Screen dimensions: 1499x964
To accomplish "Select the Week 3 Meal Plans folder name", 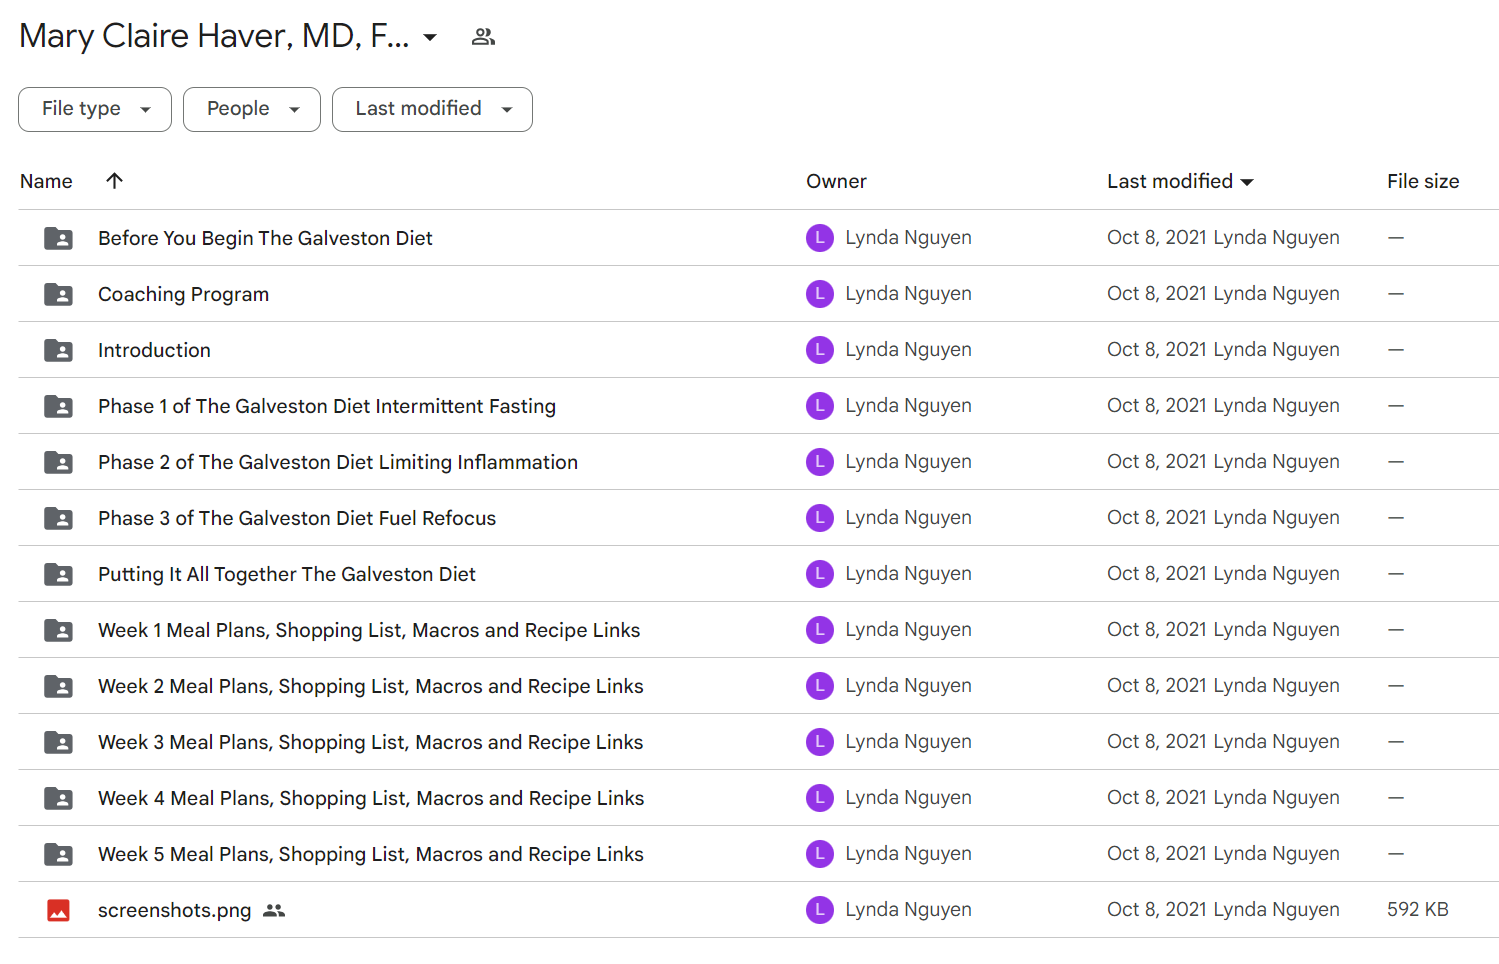I will 371,742.
